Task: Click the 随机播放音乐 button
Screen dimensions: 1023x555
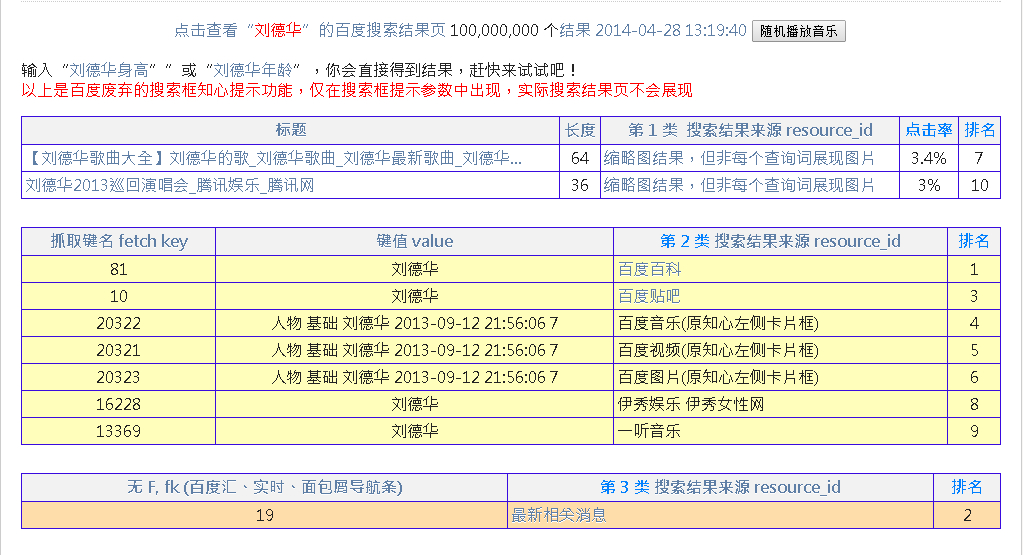Action: click(x=798, y=31)
